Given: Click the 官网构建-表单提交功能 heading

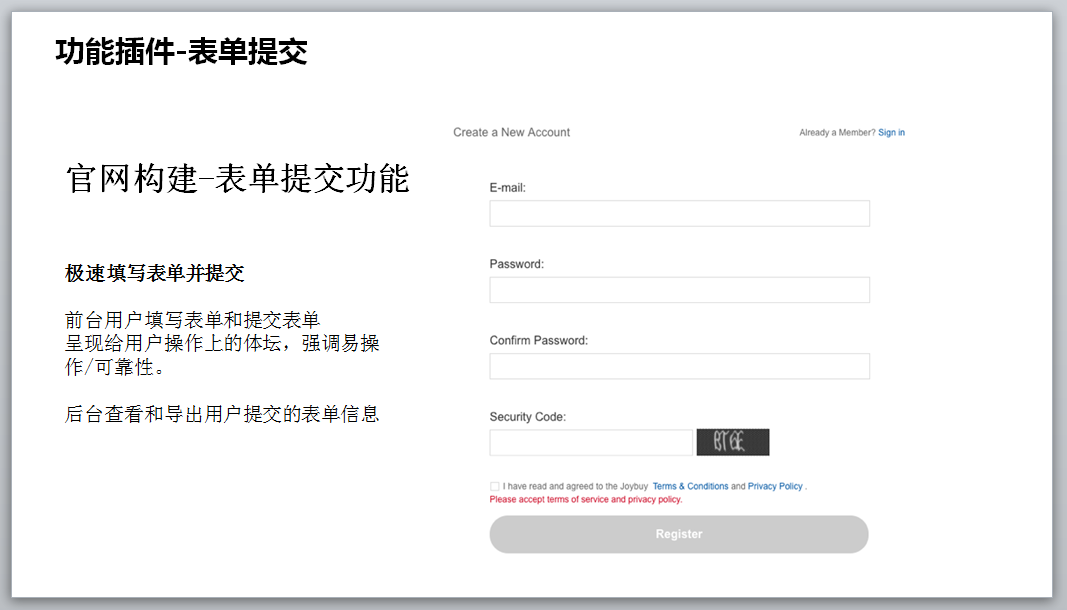Looking at the screenshot, I should point(238,179).
